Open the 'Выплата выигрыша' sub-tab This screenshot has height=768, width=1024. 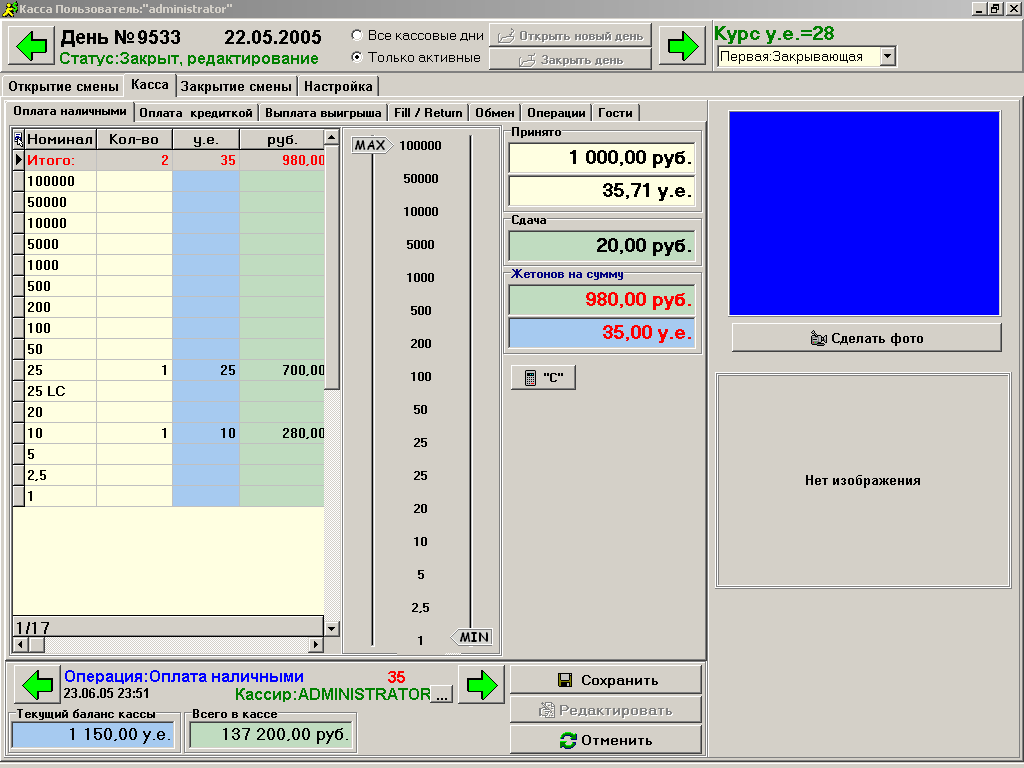[323, 113]
